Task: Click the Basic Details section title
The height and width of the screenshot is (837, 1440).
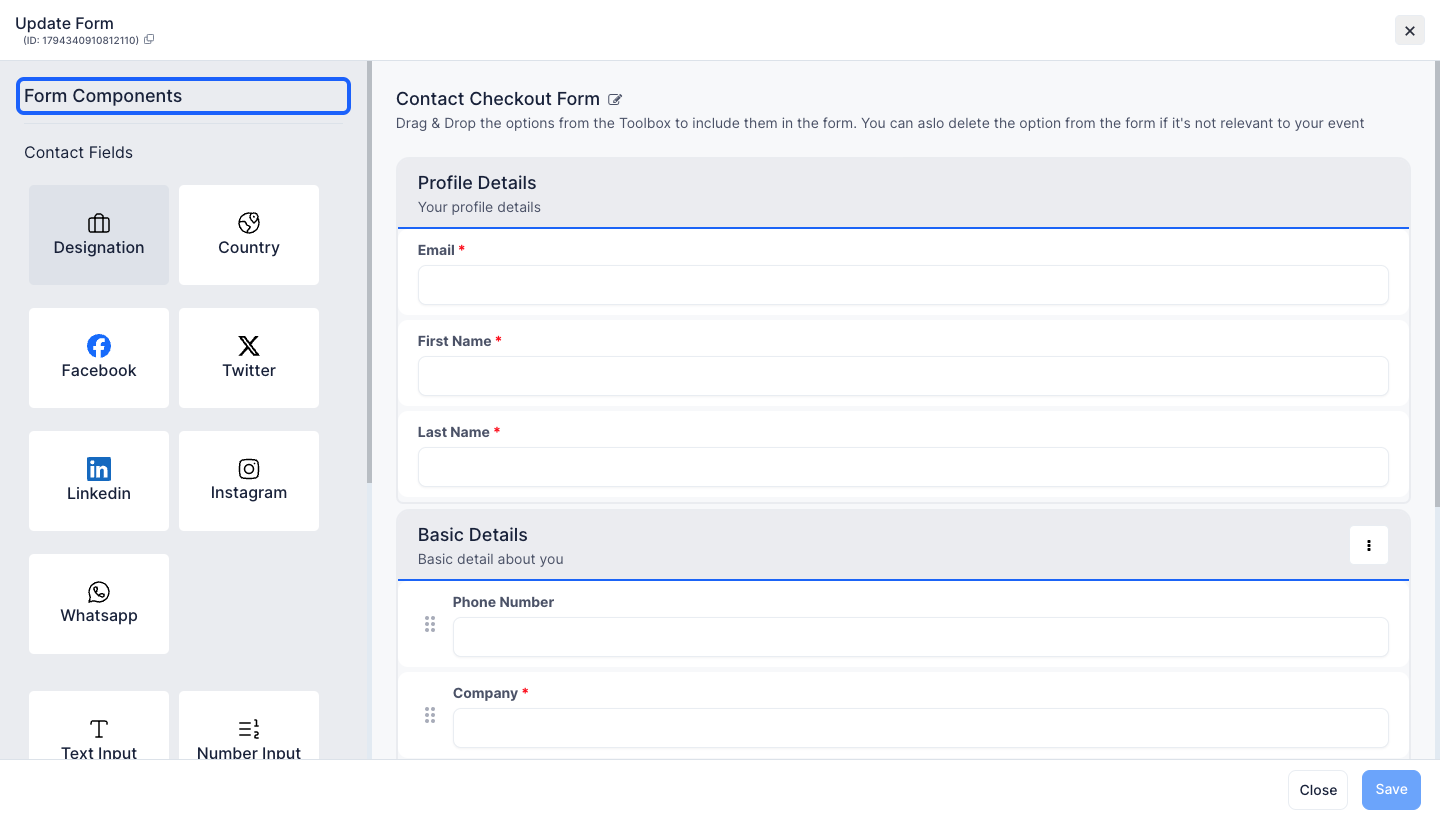Action: (x=472, y=535)
